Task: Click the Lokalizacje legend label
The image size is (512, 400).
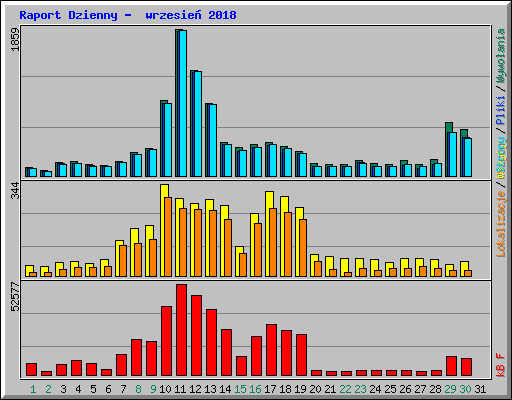Action: [501, 224]
